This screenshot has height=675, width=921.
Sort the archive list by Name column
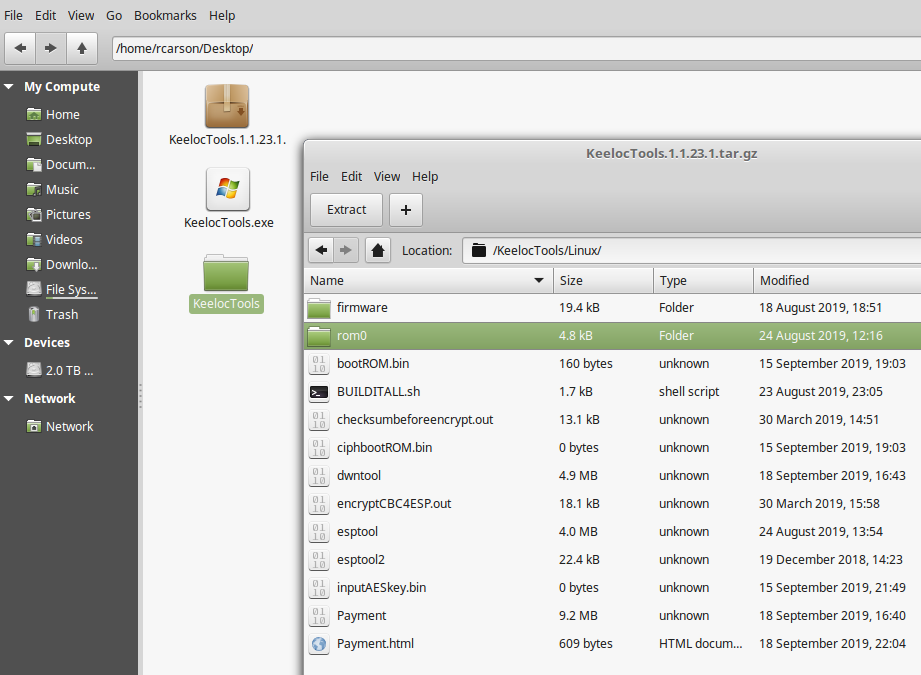[x=427, y=281]
